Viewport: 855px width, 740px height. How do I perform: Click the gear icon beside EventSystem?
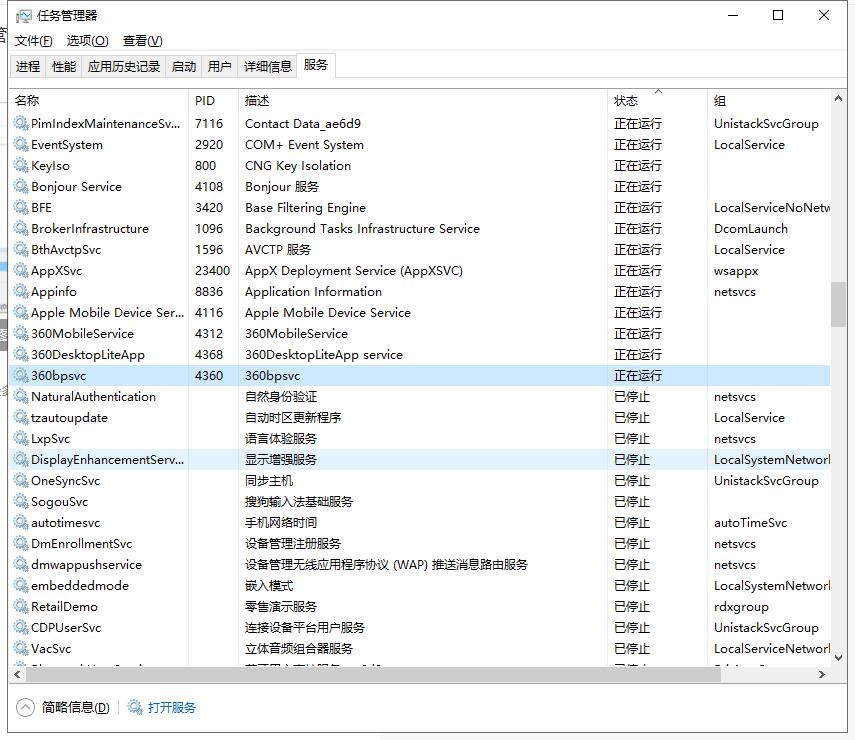pyautogui.click(x=20, y=145)
